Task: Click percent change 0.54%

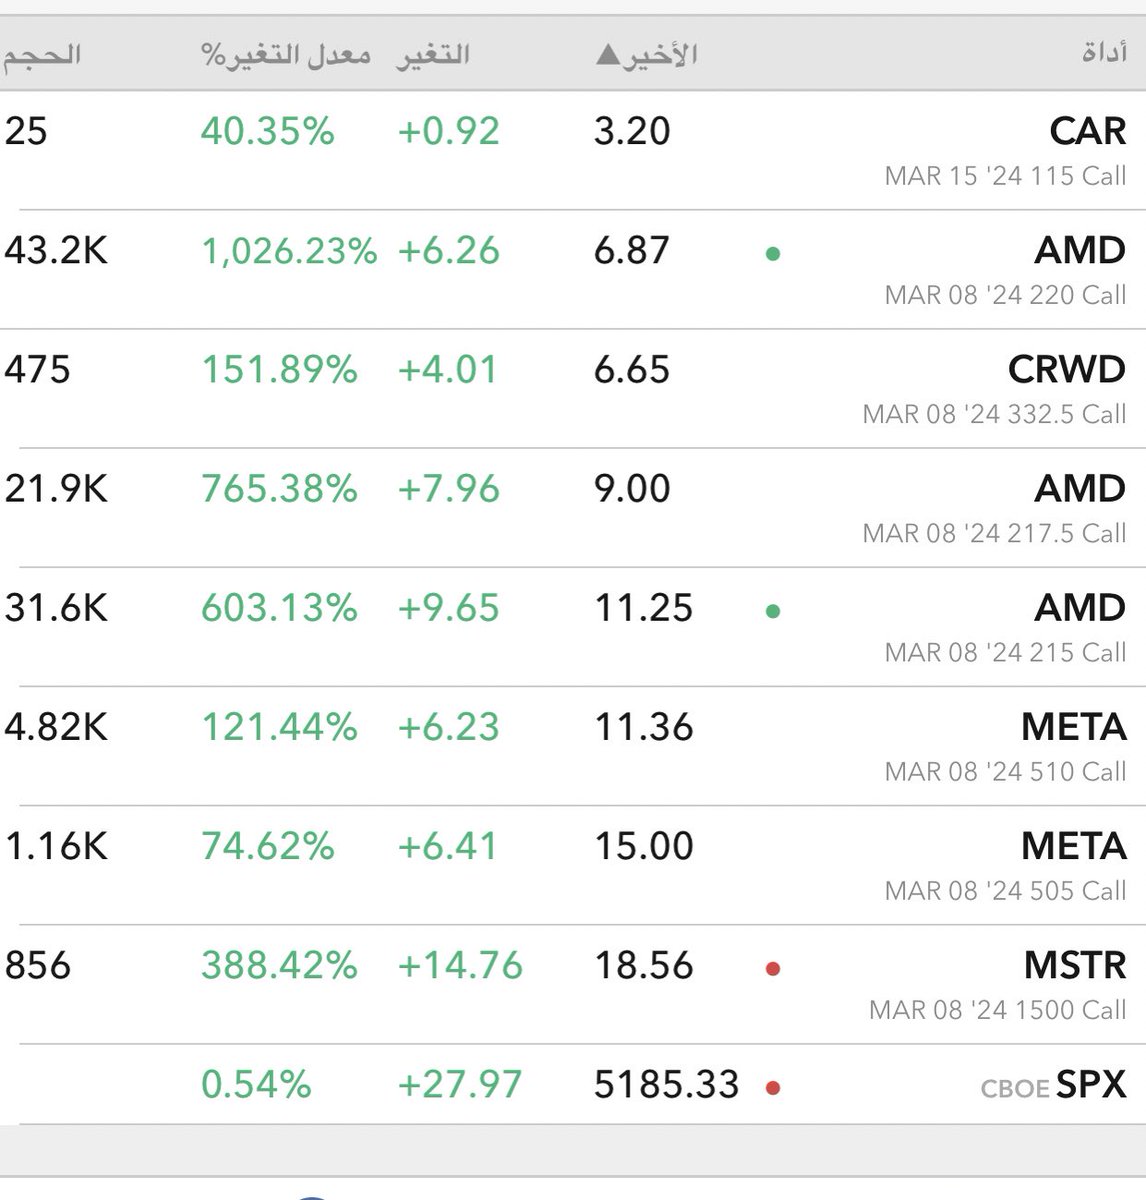Action: coord(256,1084)
